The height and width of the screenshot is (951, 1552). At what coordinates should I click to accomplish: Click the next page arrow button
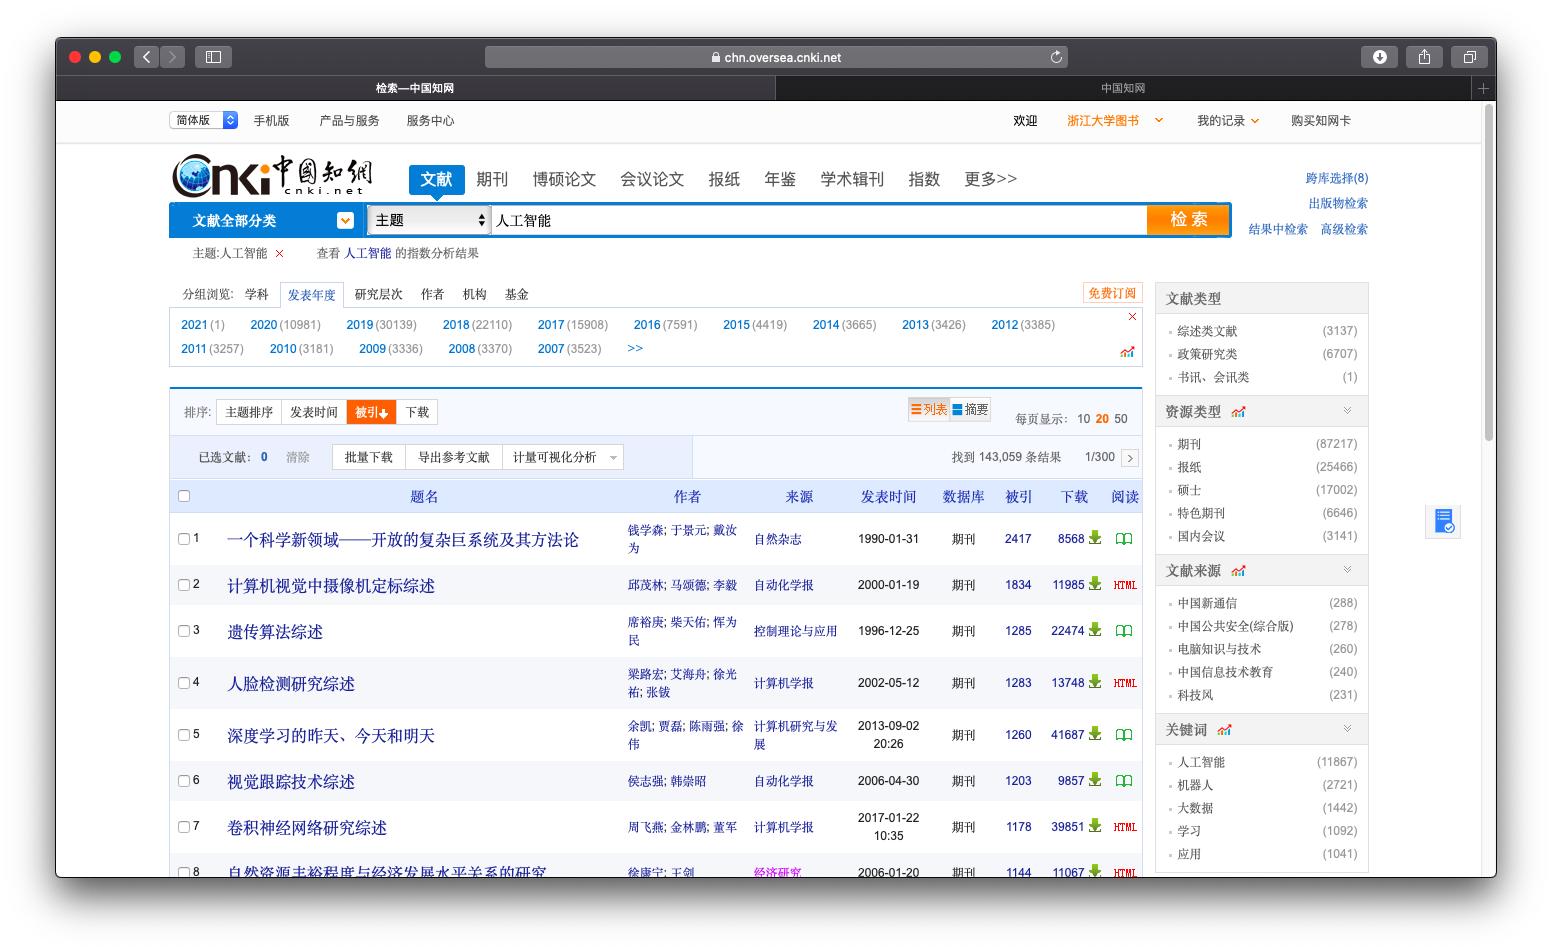pos(1130,457)
